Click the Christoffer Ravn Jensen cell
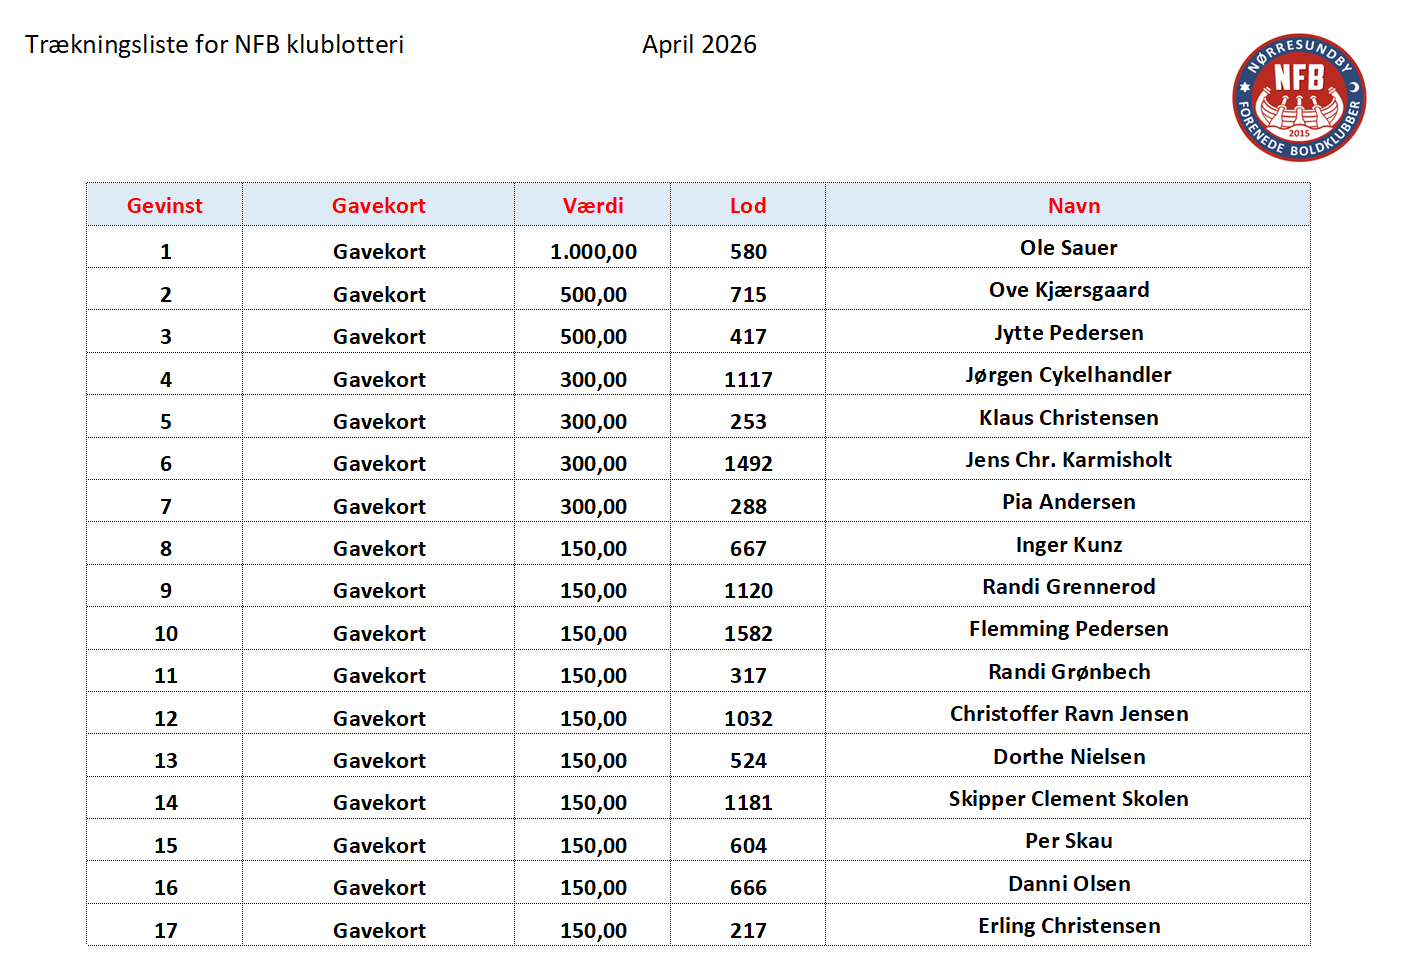Viewport: 1402px width, 972px height. tap(1068, 714)
